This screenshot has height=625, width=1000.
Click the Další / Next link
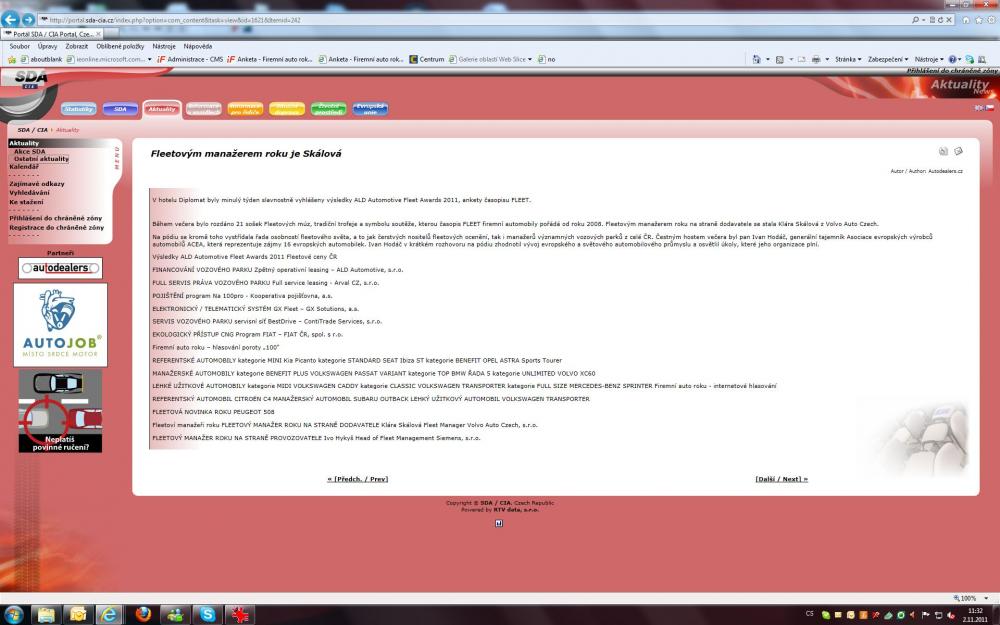click(781, 479)
